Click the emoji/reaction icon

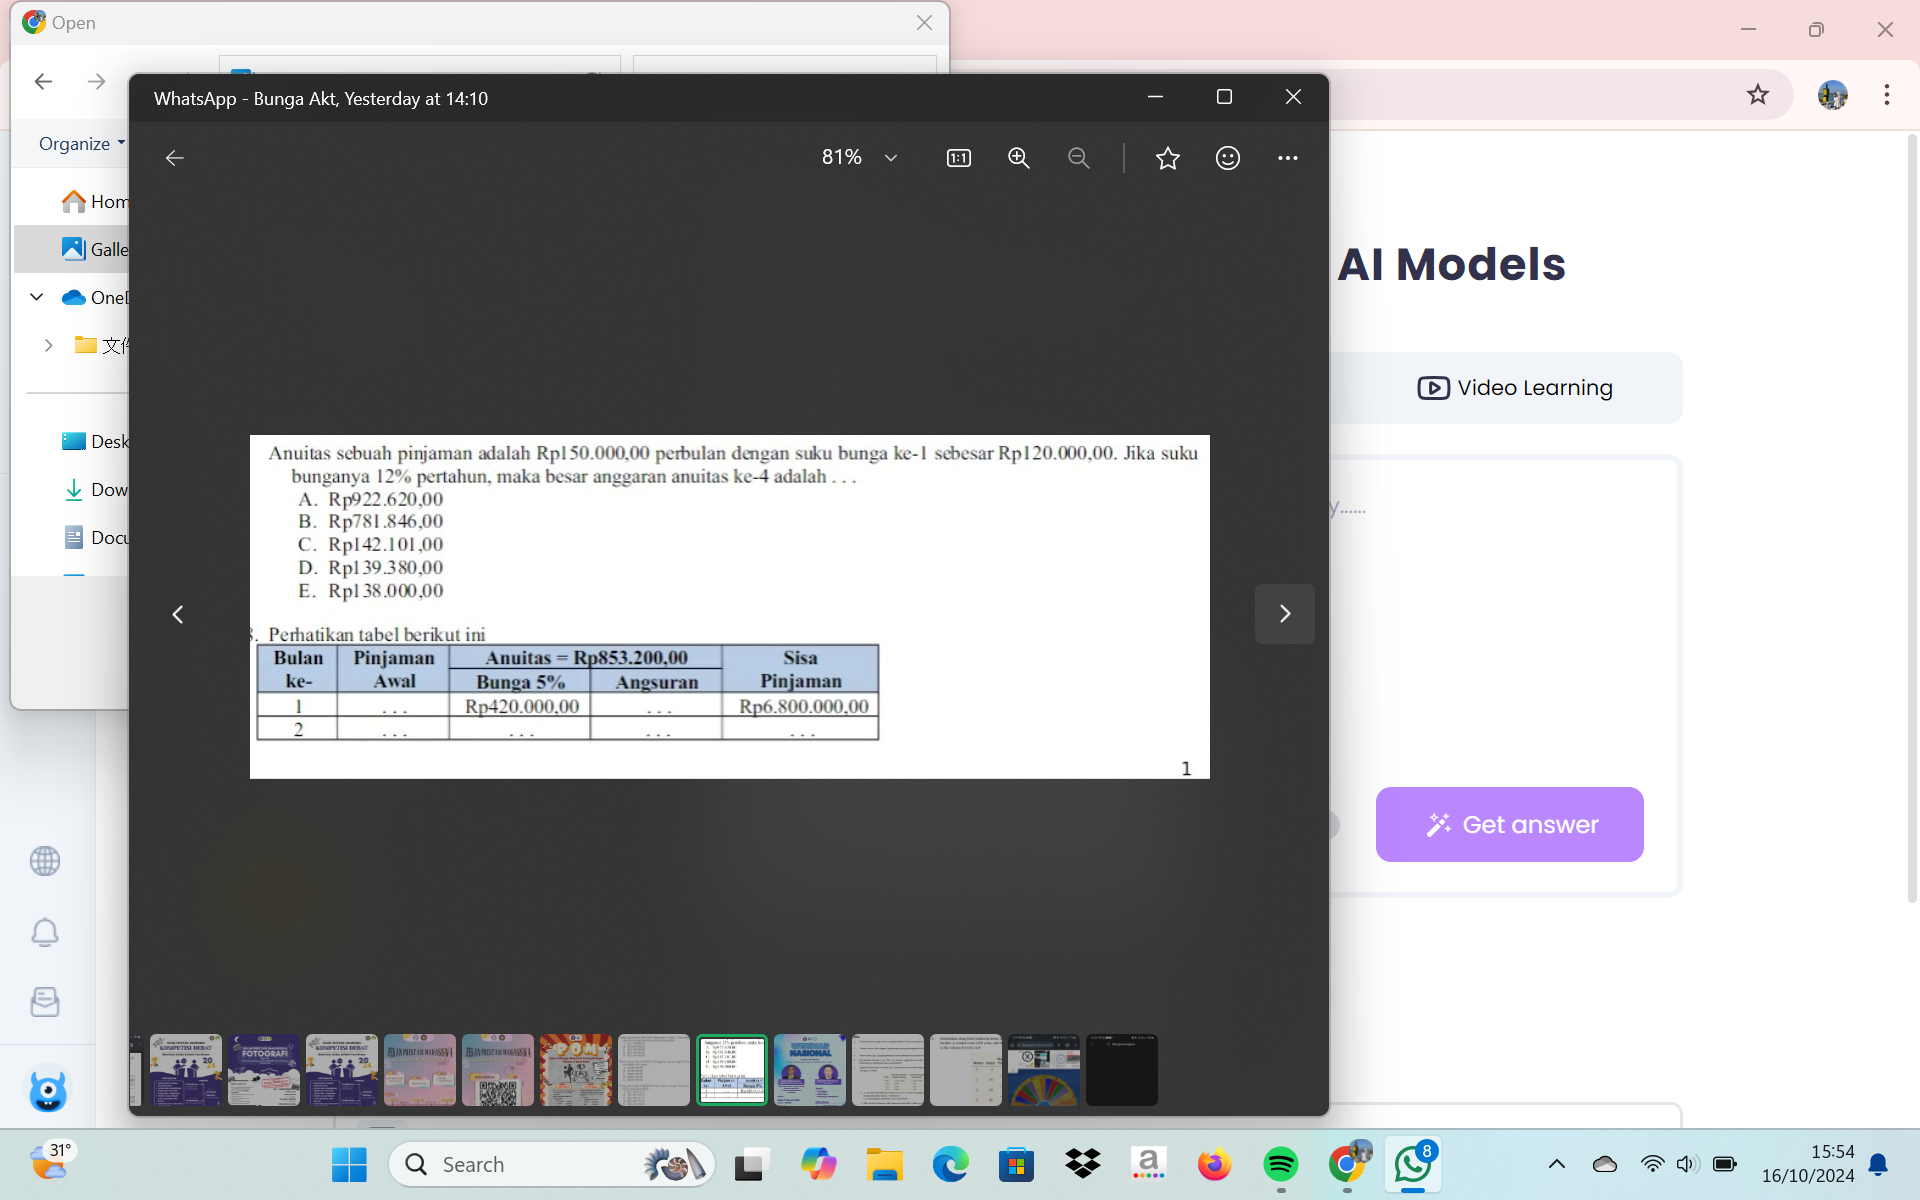(x=1227, y=156)
